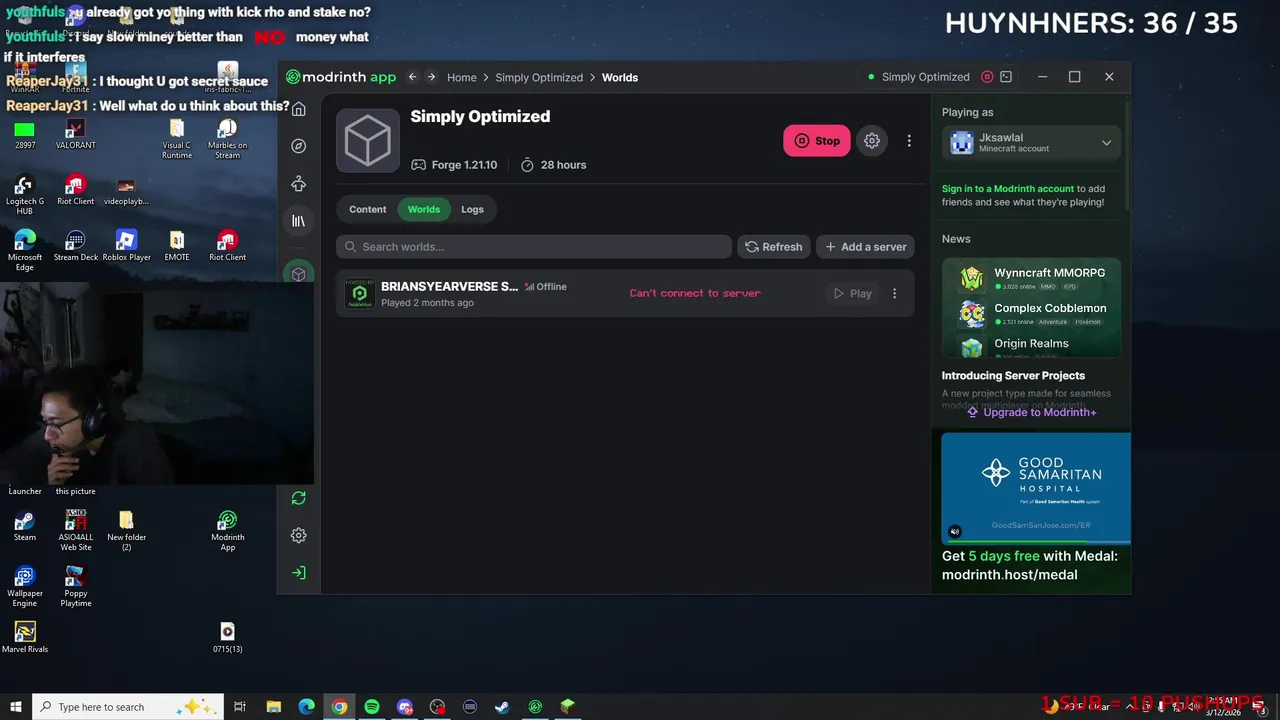Select the Worlds tab
The width and height of the screenshot is (1280, 720).
click(x=423, y=209)
